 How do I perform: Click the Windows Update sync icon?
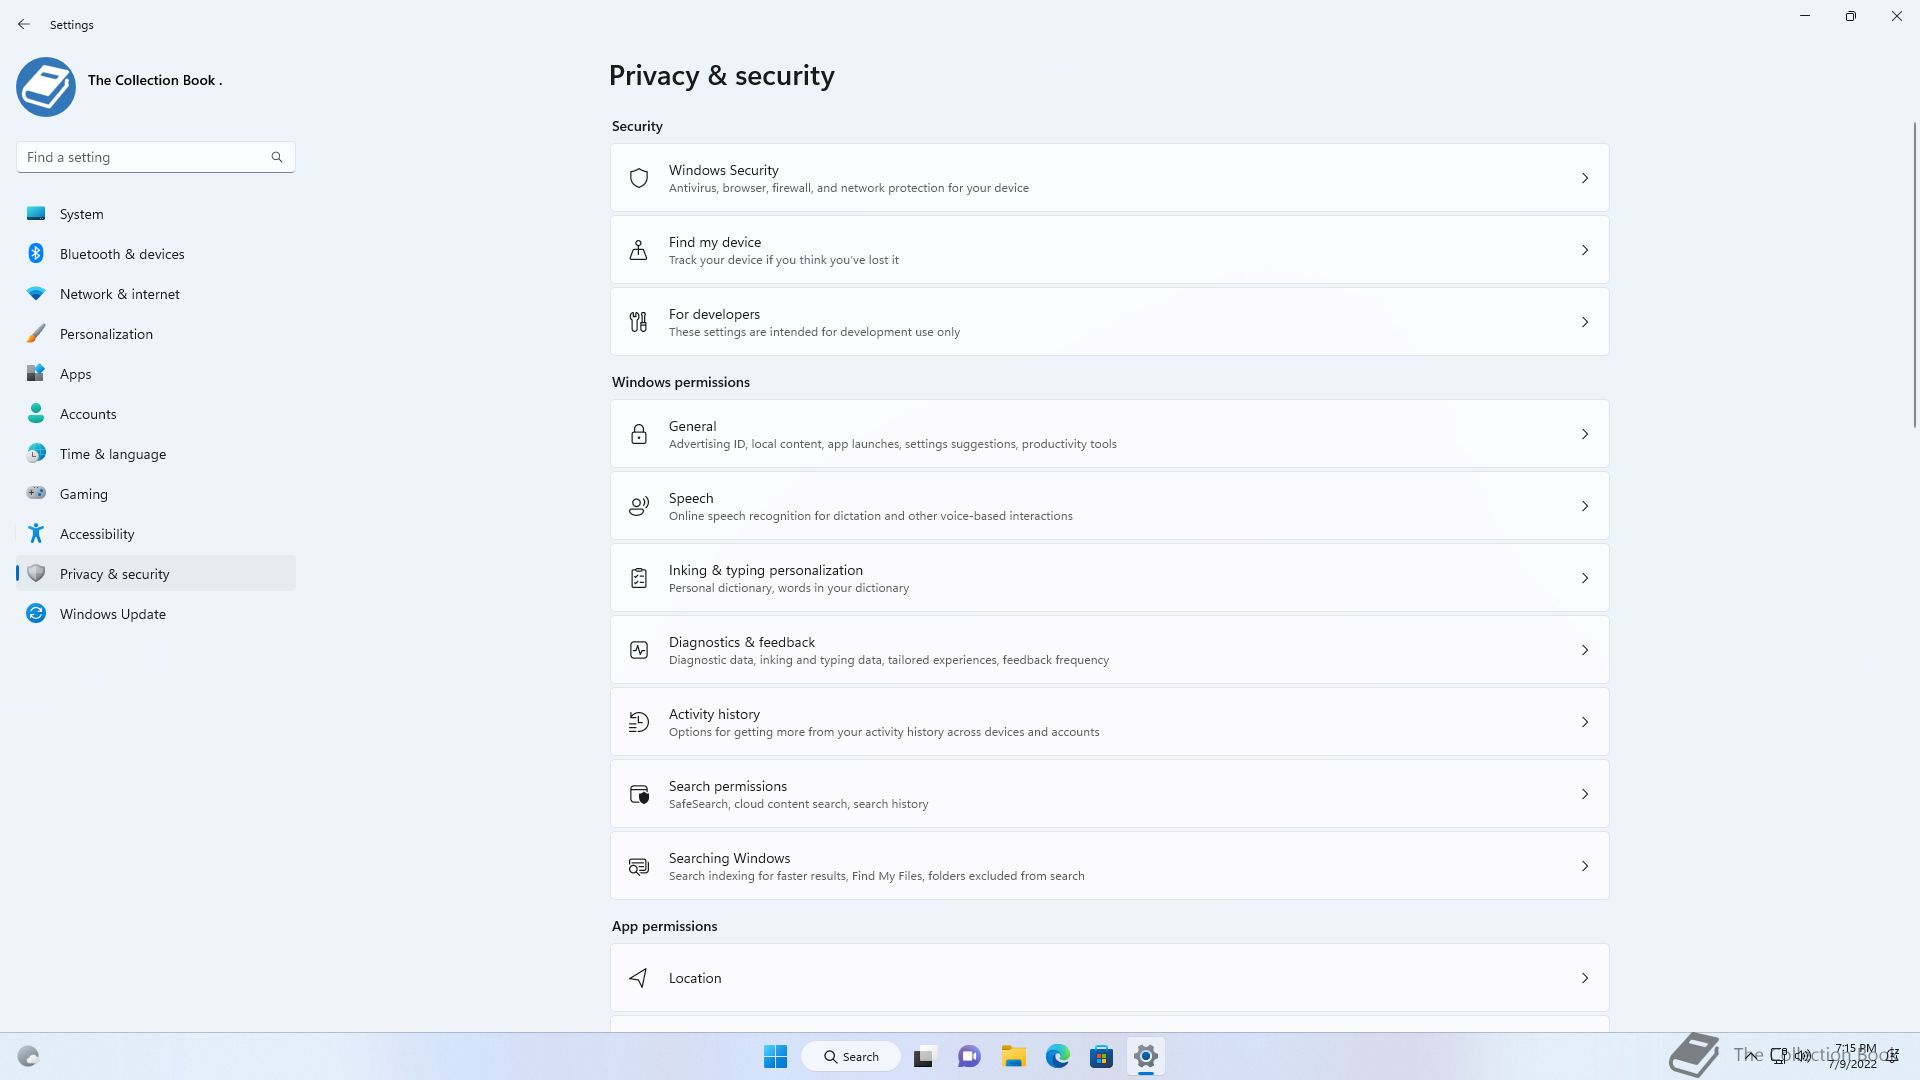click(36, 613)
